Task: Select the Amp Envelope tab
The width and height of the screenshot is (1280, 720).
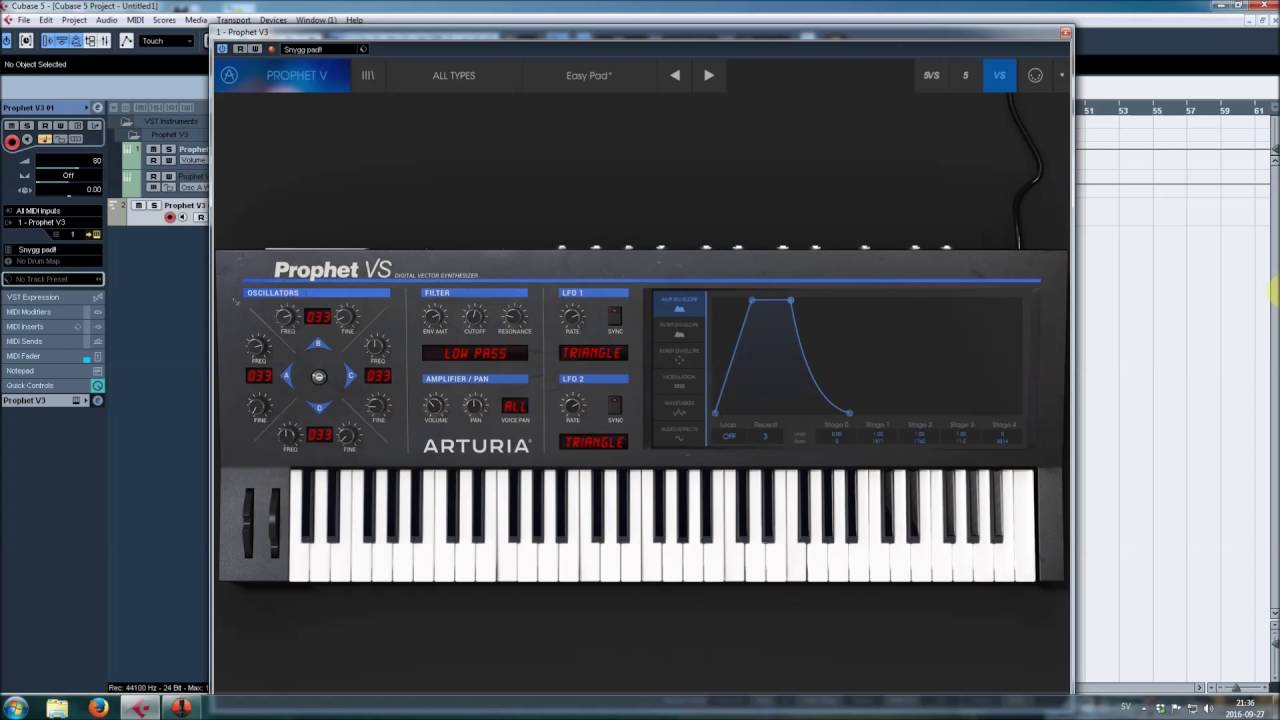Action: pyautogui.click(x=679, y=304)
